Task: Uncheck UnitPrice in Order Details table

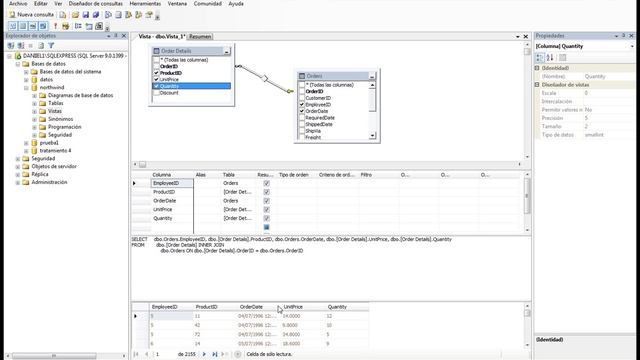Action: point(156,80)
